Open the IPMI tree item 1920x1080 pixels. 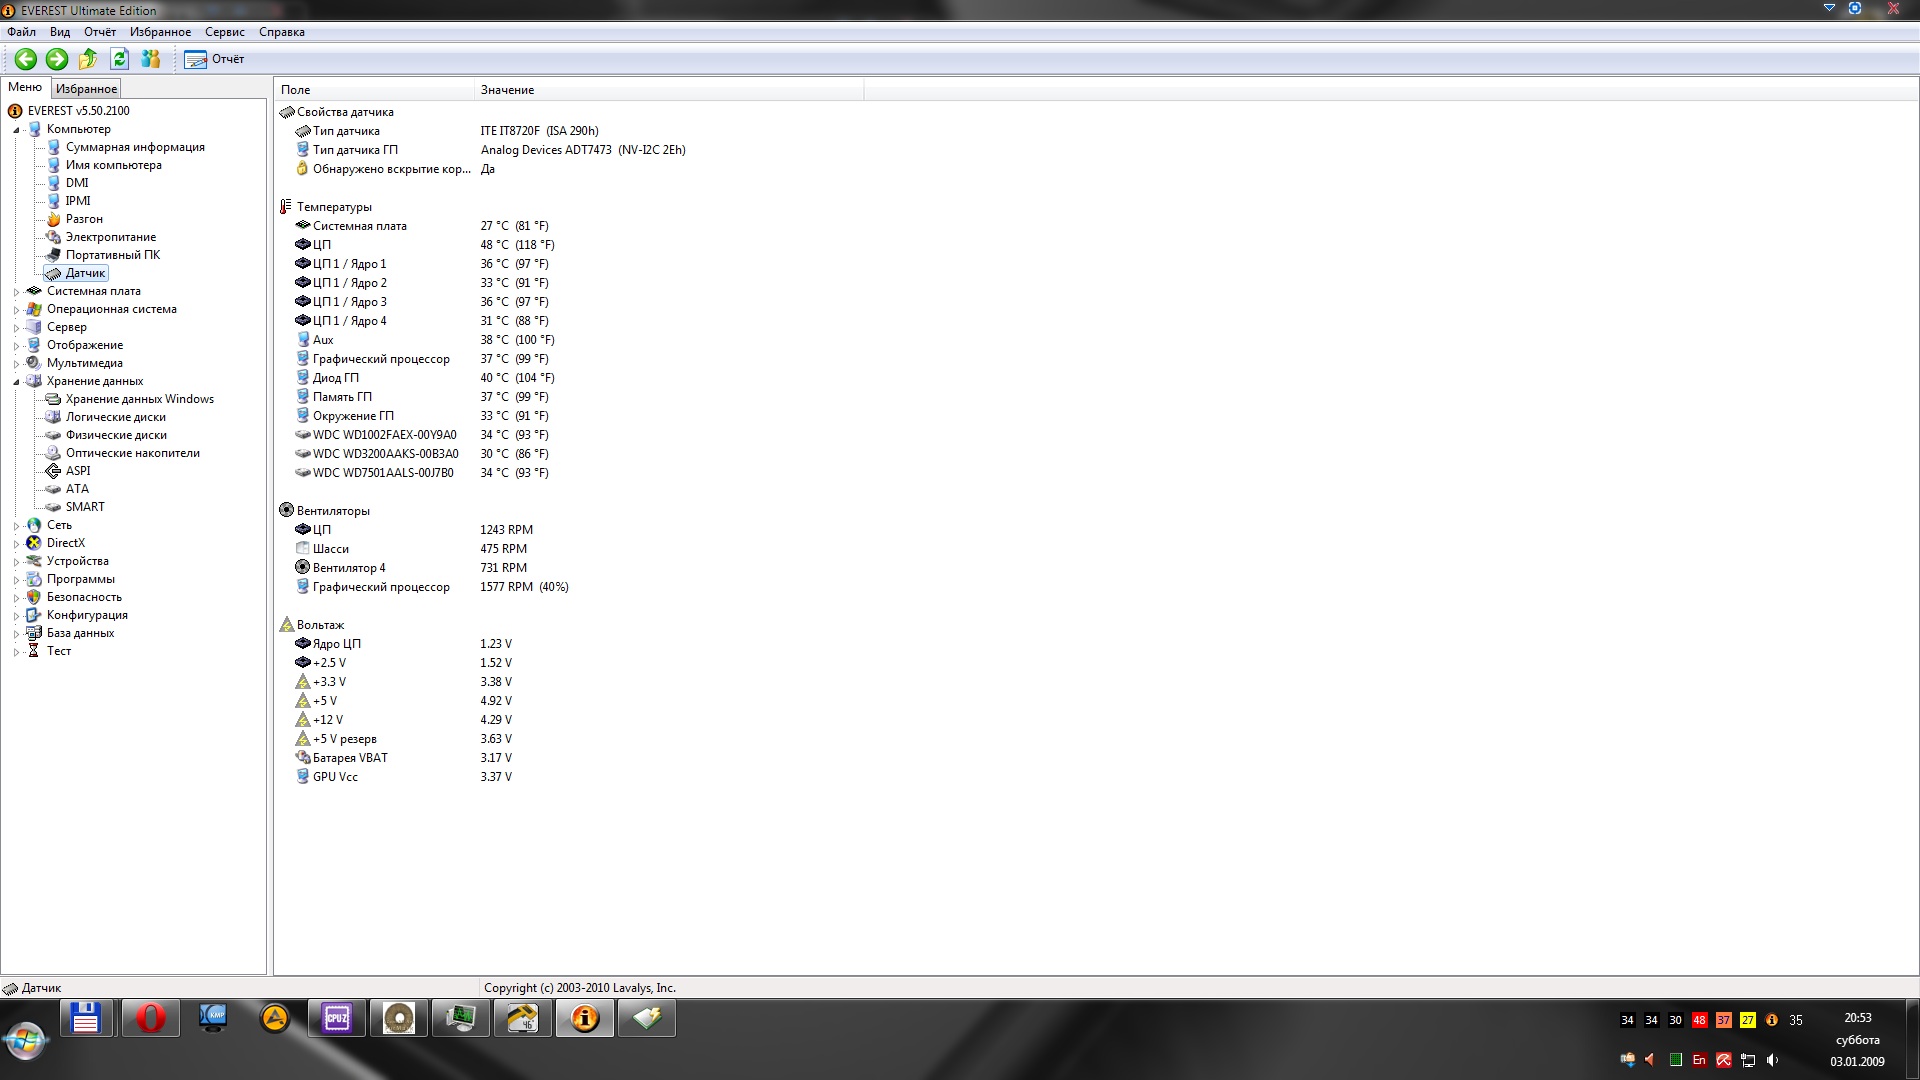coord(78,201)
